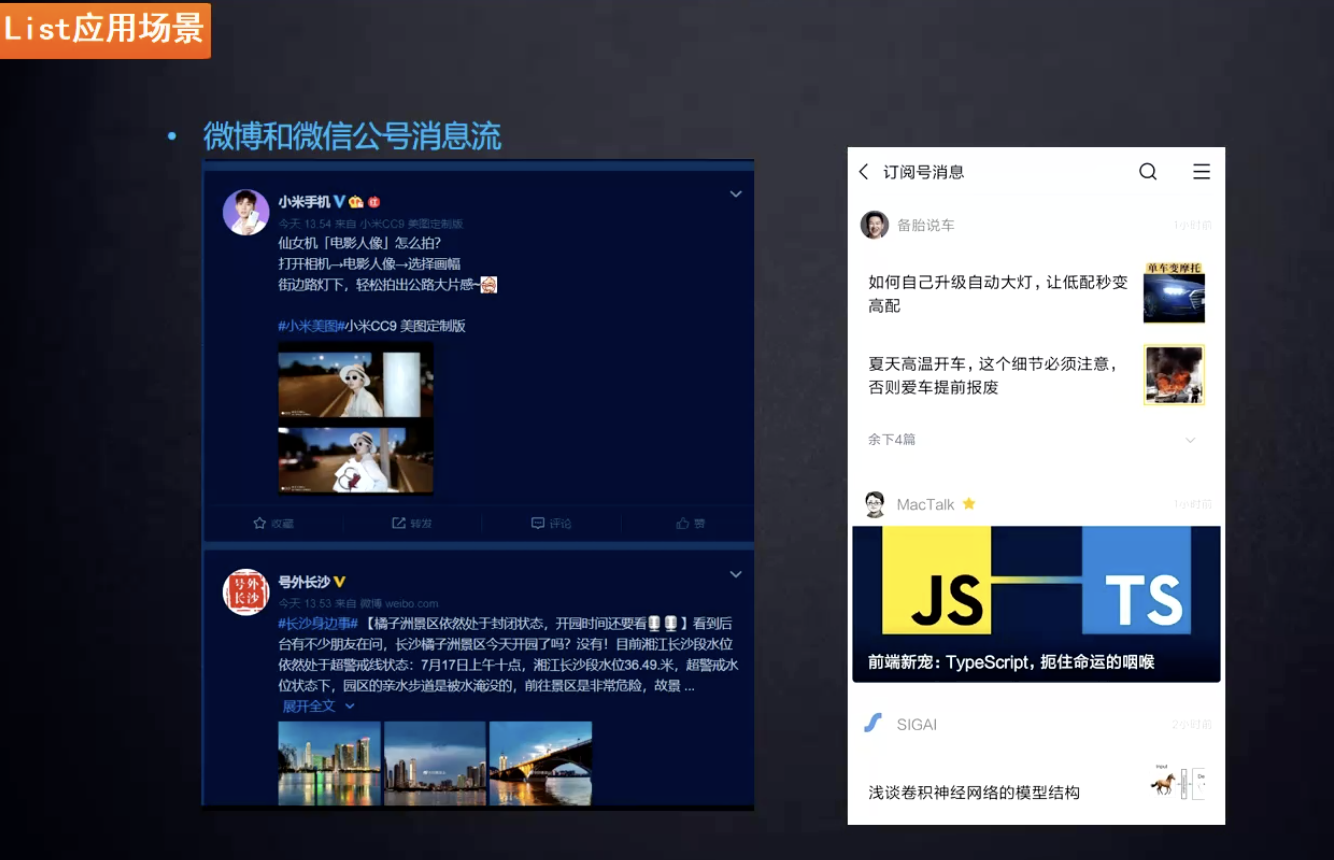1334x860 pixels.
Task: Click 转发 on the 小米手机 post
Action: (412, 523)
